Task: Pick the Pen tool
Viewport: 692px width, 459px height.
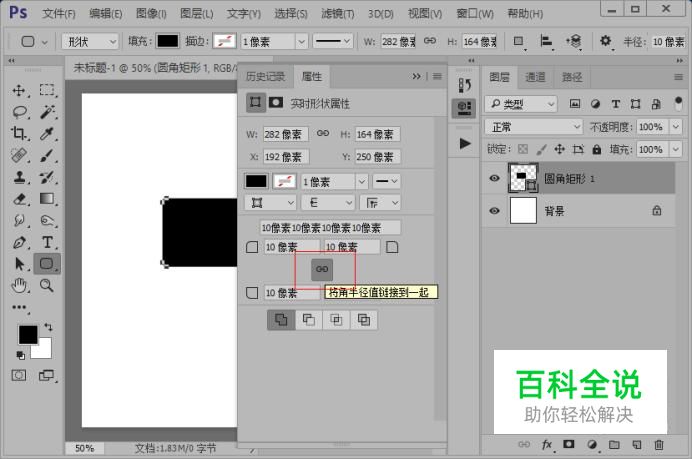Action: (x=19, y=242)
